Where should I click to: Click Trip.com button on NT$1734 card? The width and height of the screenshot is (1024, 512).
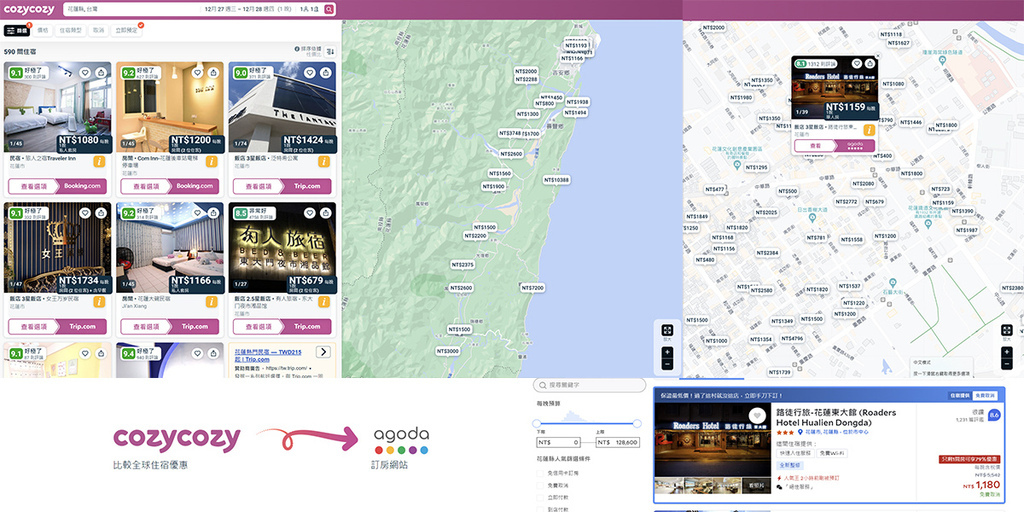(x=82, y=327)
